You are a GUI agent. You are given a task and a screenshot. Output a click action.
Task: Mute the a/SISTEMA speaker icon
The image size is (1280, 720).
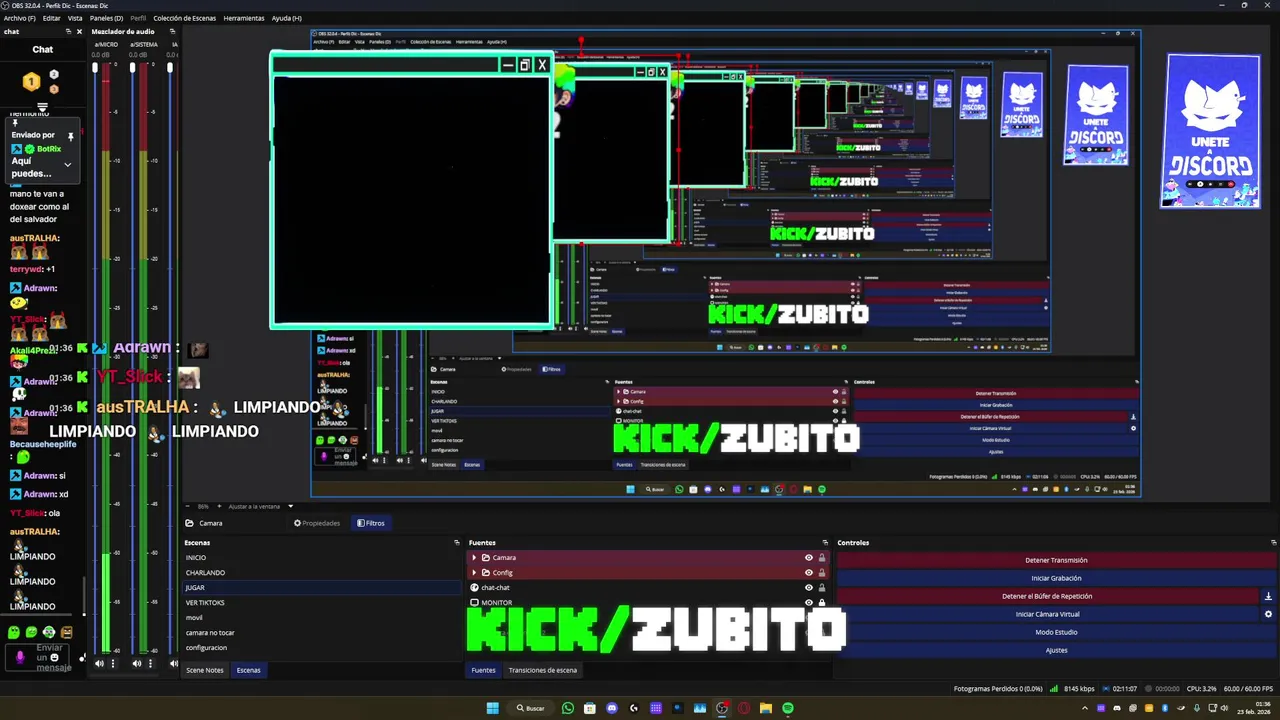click(x=136, y=663)
